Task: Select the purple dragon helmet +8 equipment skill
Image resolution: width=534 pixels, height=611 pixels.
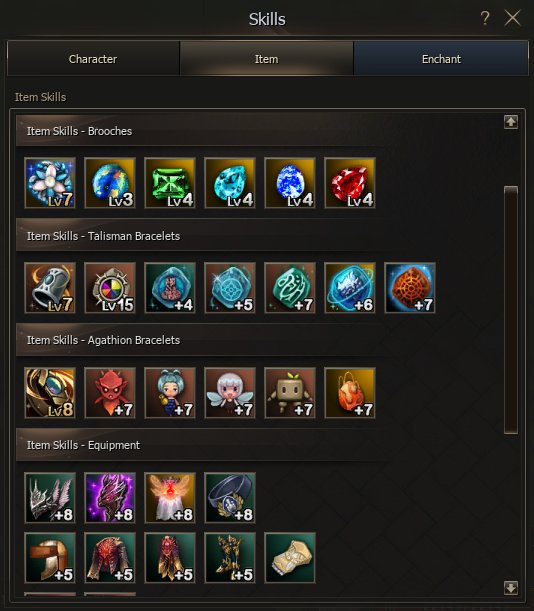Action: pyautogui.click(x=110, y=498)
